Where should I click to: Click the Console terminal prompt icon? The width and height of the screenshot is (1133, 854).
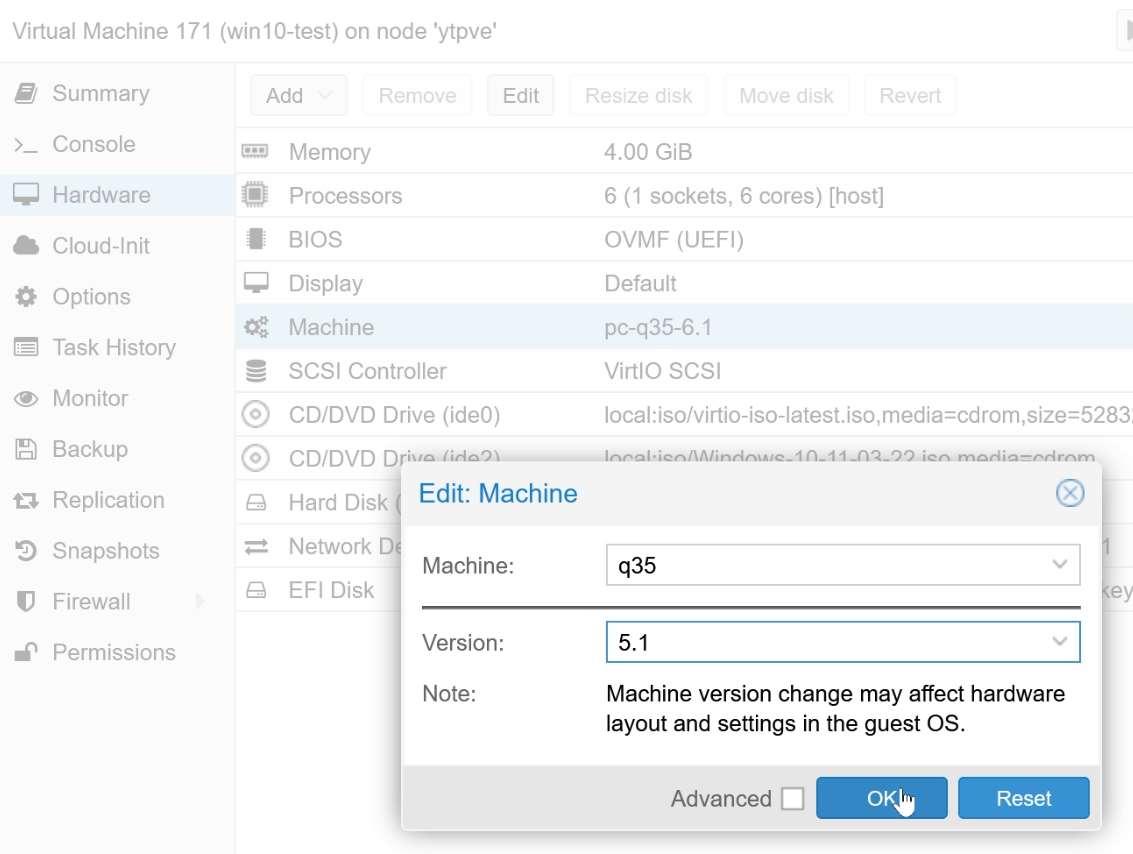pos(26,145)
